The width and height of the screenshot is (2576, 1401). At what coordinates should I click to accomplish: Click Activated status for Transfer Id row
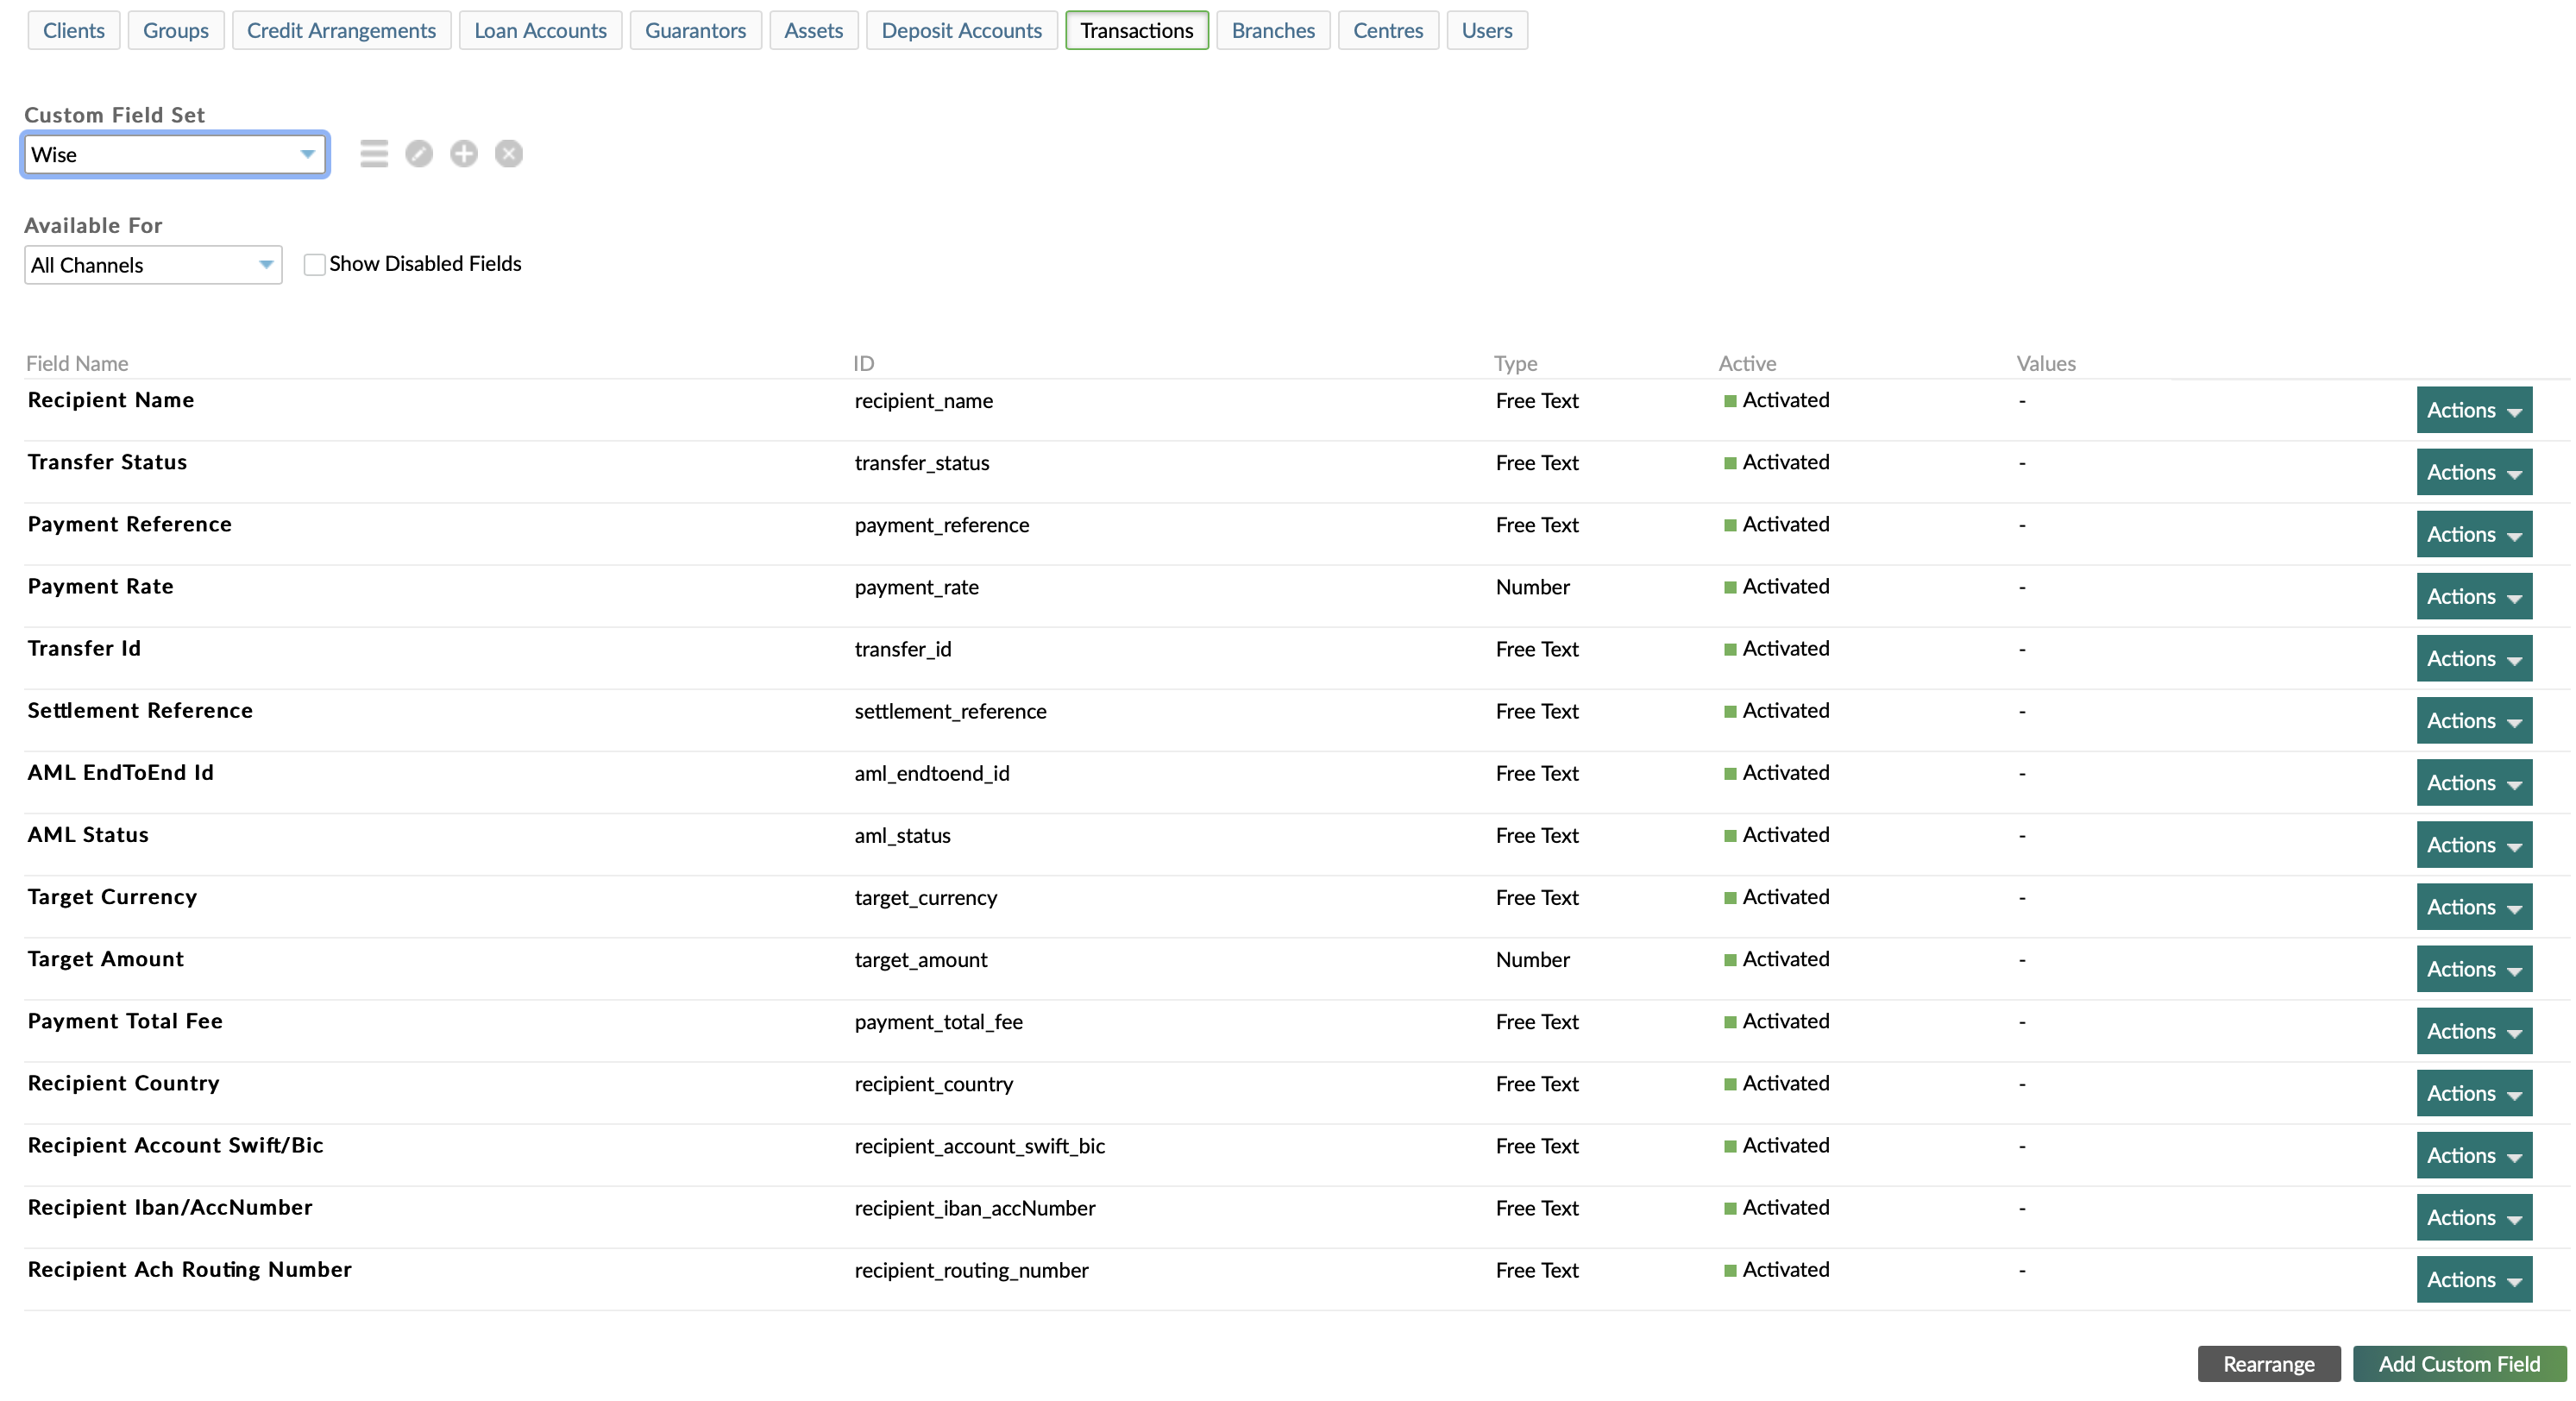point(1777,648)
